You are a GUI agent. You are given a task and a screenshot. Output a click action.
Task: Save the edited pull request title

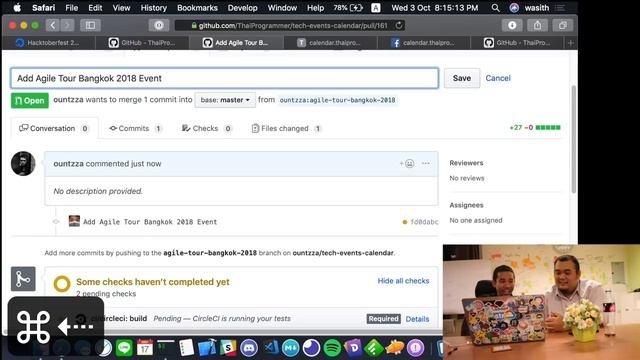click(x=462, y=78)
